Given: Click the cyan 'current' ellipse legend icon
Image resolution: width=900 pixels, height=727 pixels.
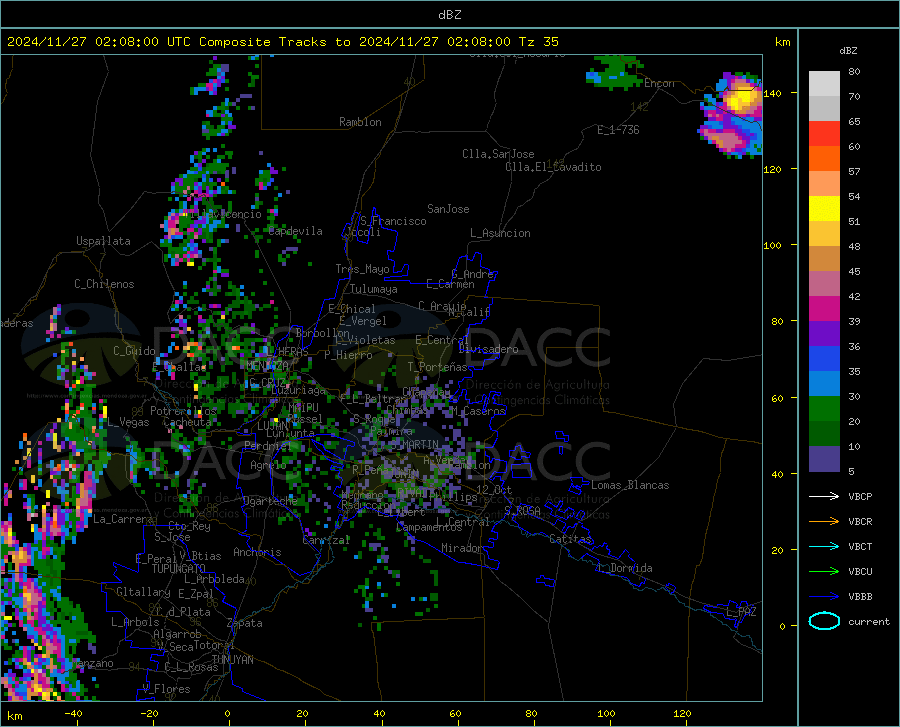Looking at the screenshot, I should 824,621.
